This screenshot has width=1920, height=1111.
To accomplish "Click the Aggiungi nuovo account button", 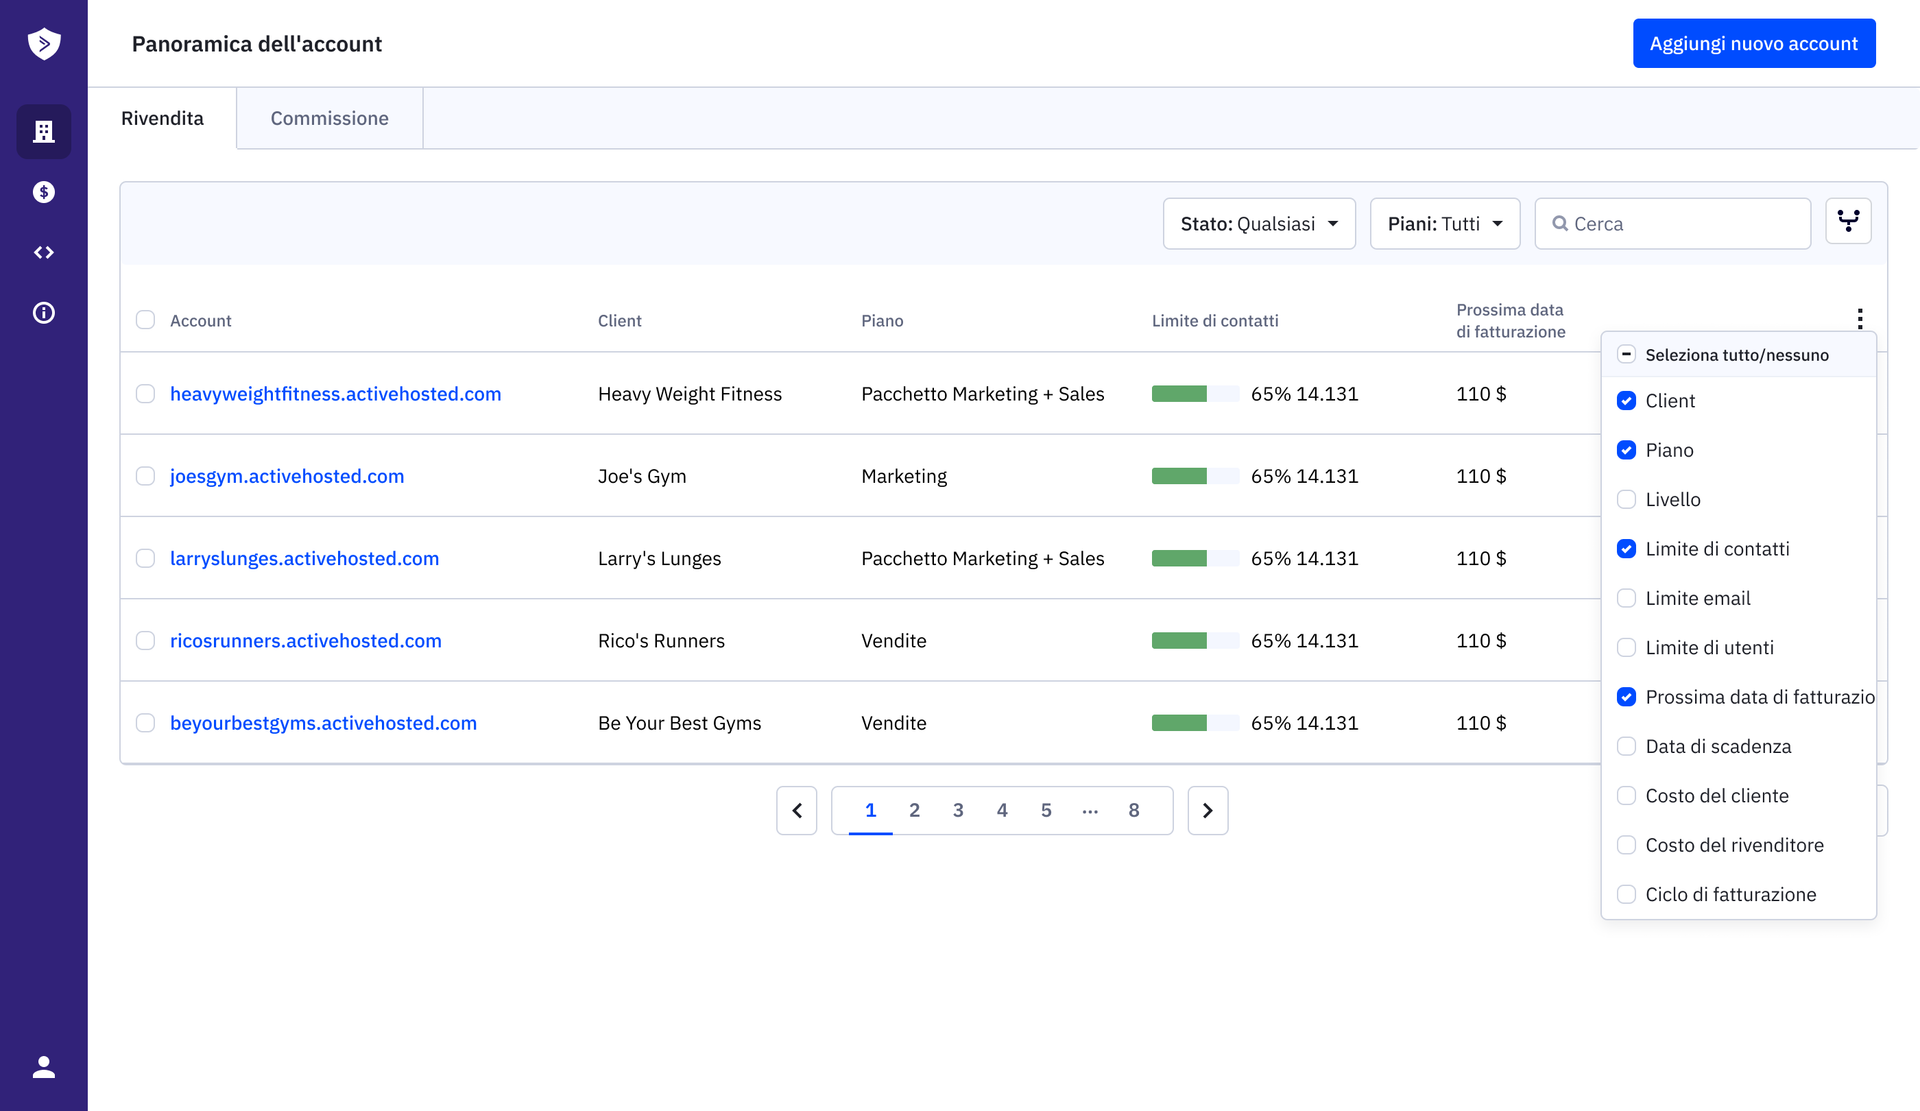I will pyautogui.click(x=1753, y=44).
